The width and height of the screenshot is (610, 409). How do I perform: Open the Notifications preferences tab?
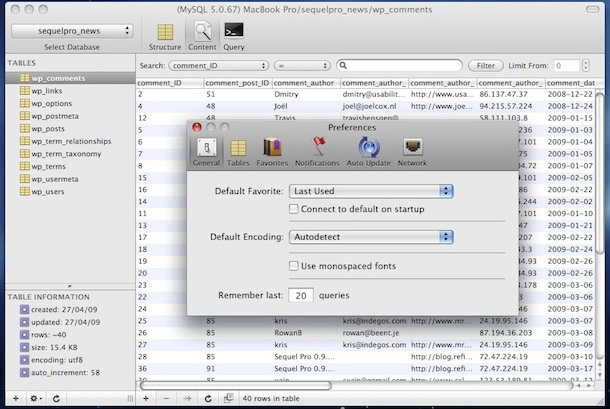click(x=317, y=152)
